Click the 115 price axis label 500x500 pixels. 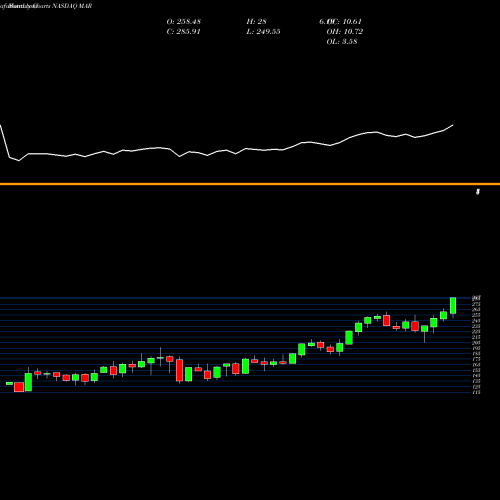477,392
